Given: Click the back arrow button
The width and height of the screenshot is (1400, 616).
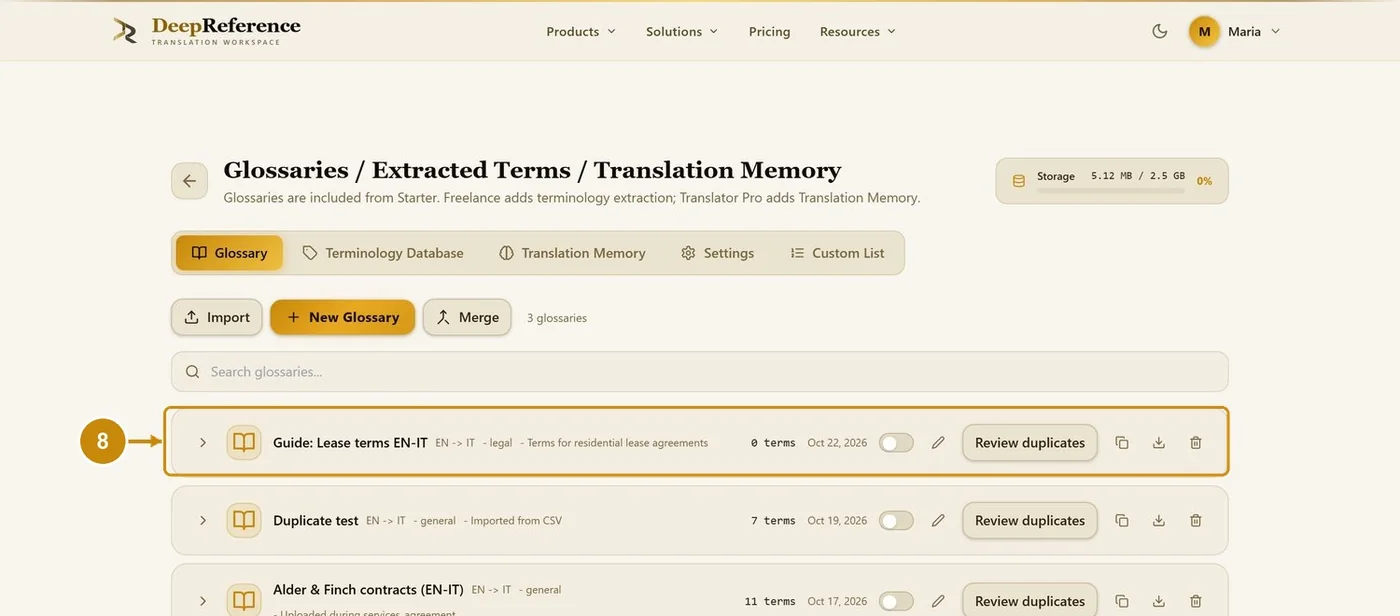Looking at the screenshot, I should coord(189,181).
